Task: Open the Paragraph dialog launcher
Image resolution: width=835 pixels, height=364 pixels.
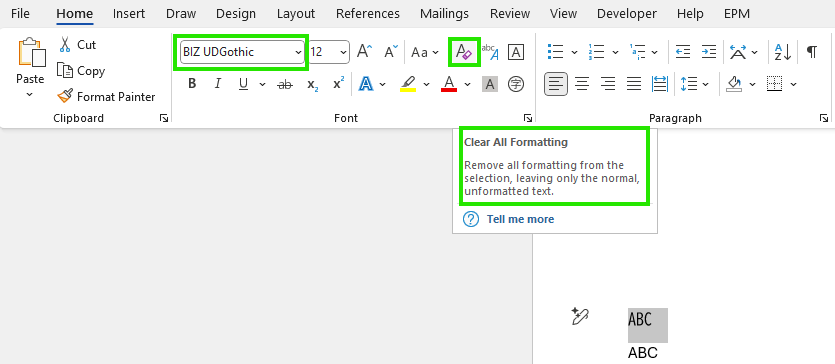Action: (824, 118)
